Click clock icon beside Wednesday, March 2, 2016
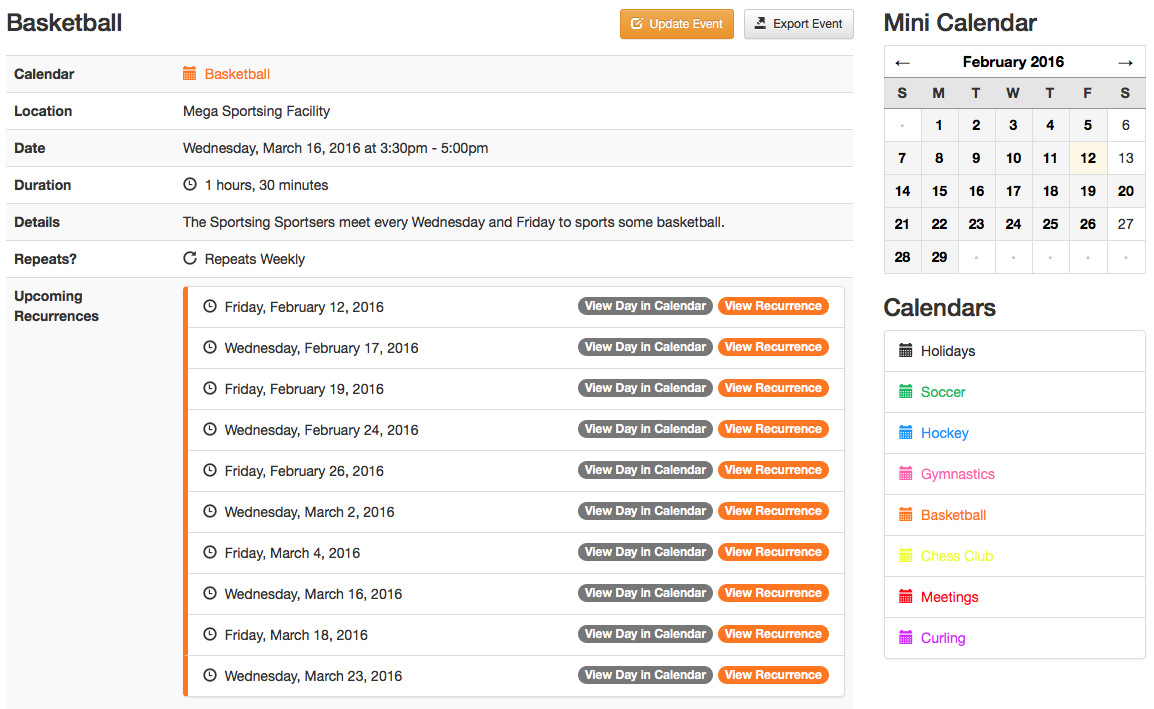The width and height of the screenshot is (1154, 709). coord(210,511)
